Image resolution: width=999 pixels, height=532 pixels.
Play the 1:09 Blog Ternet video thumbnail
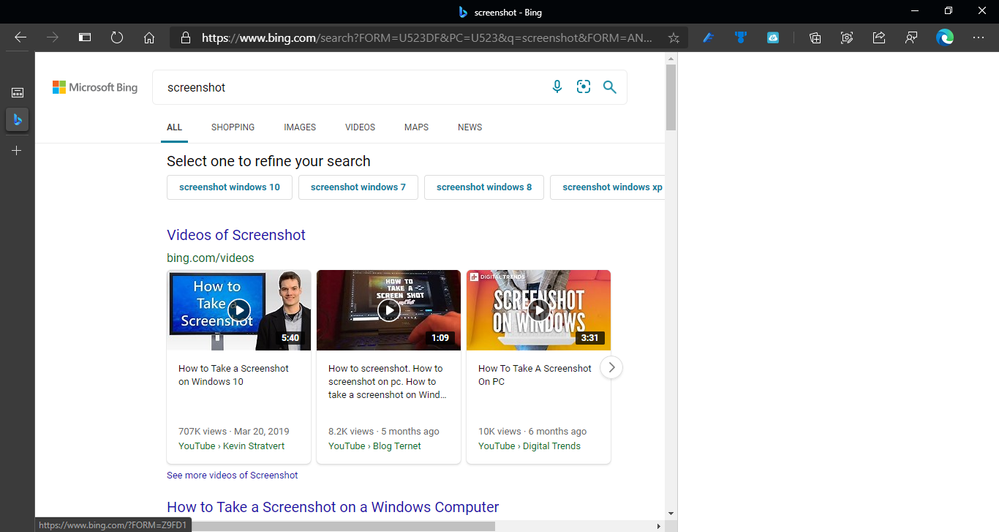[x=389, y=310]
